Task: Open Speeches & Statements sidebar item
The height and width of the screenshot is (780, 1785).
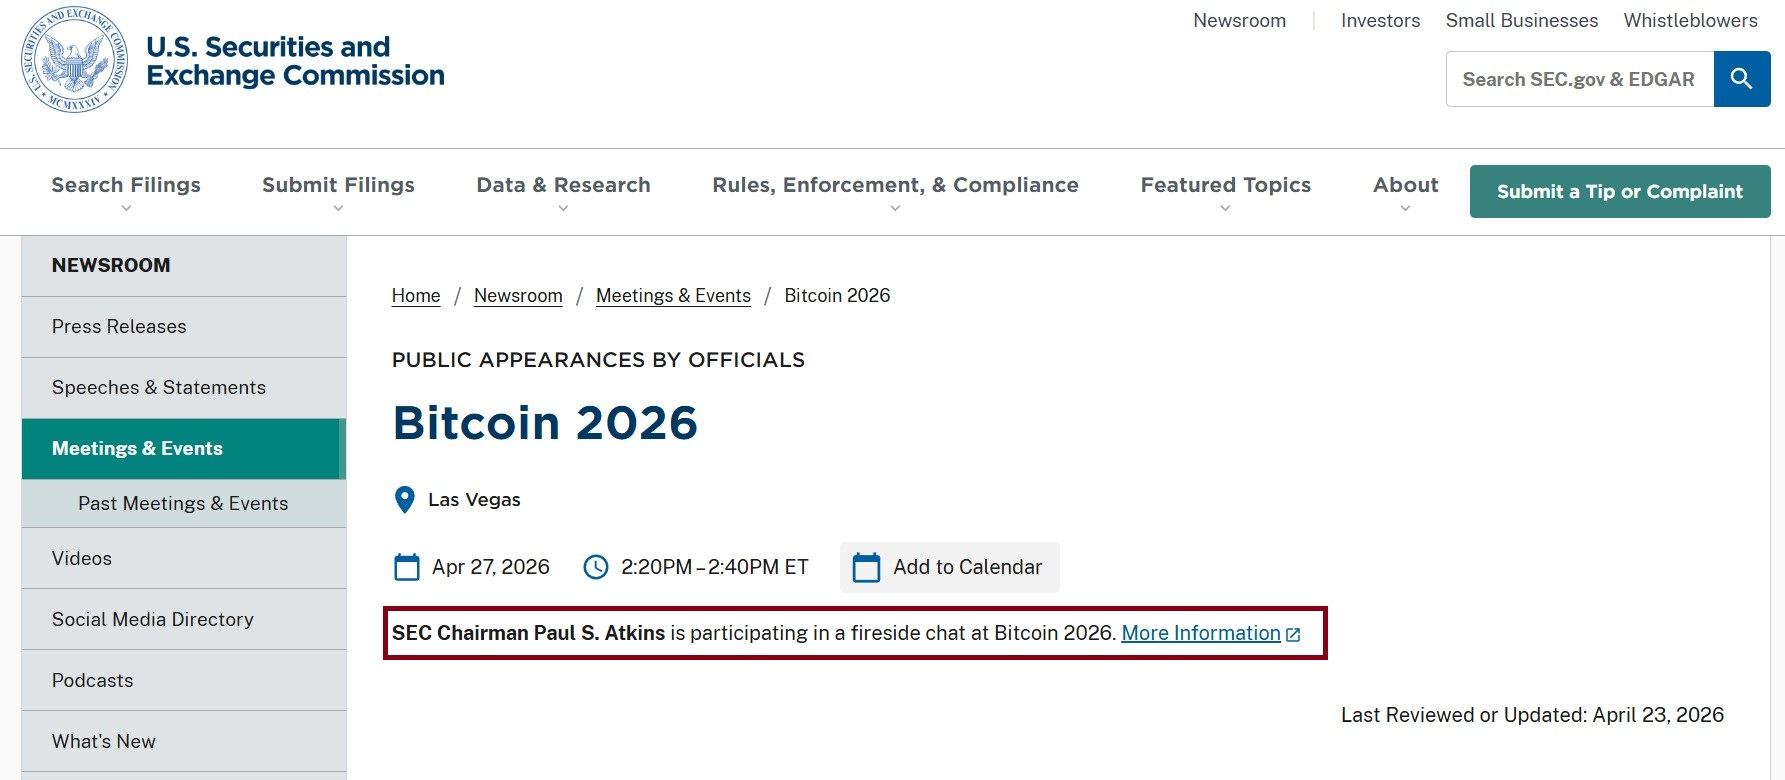Action: click(x=159, y=388)
